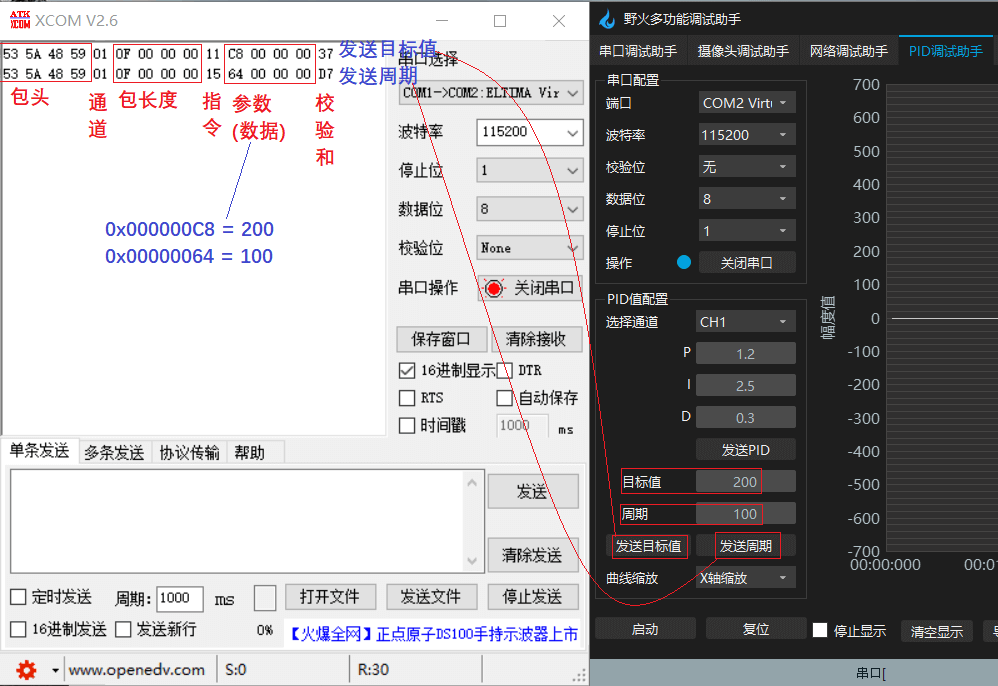Open the COM1->COM2 serial port dropdown
The height and width of the screenshot is (686, 998).
(491, 93)
